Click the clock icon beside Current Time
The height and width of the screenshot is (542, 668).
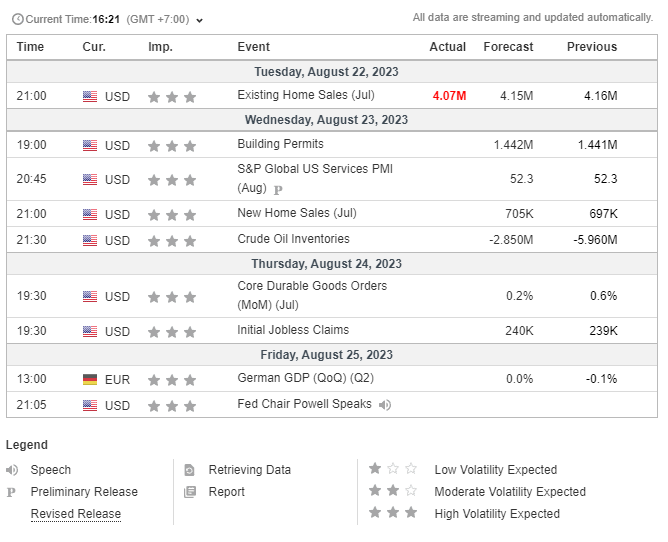click(17, 20)
